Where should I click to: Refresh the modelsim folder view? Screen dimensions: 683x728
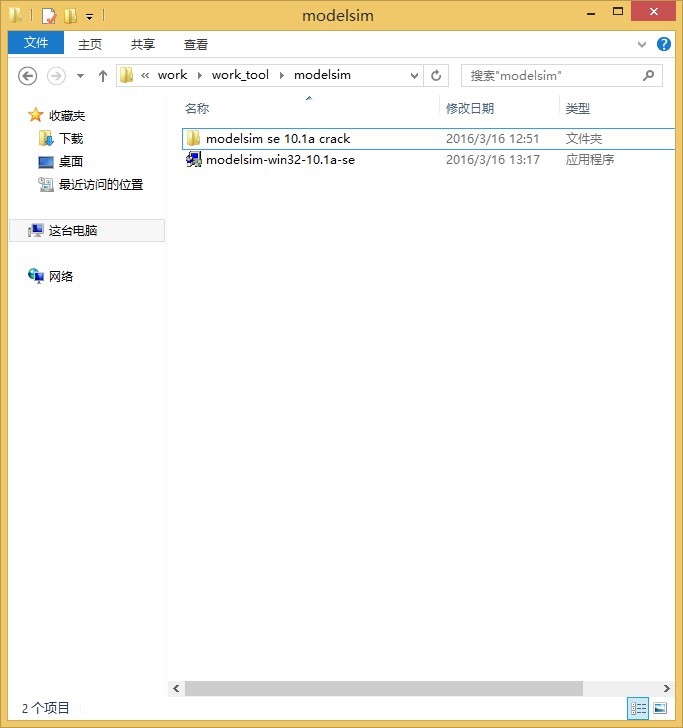point(436,75)
